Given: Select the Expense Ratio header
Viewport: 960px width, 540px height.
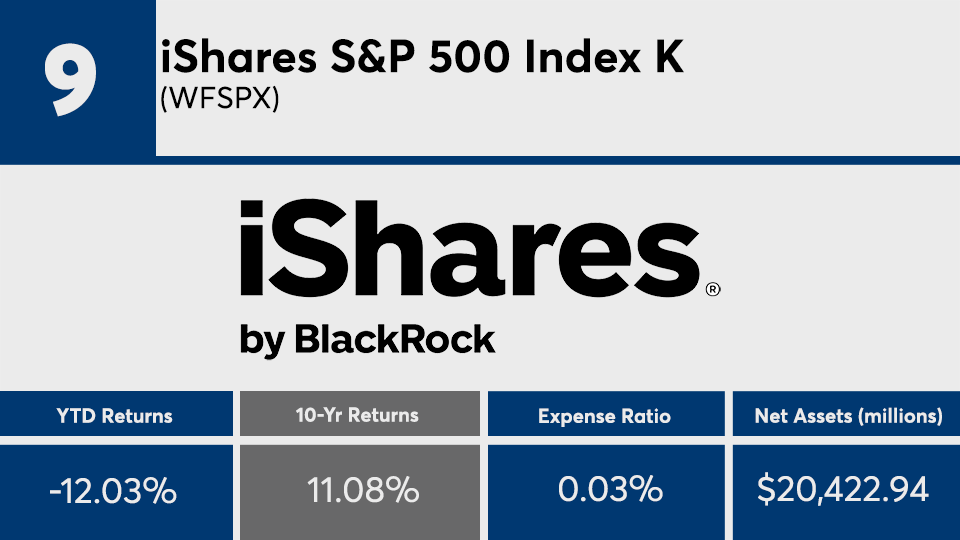Looking at the screenshot, I should coord(604,416).
